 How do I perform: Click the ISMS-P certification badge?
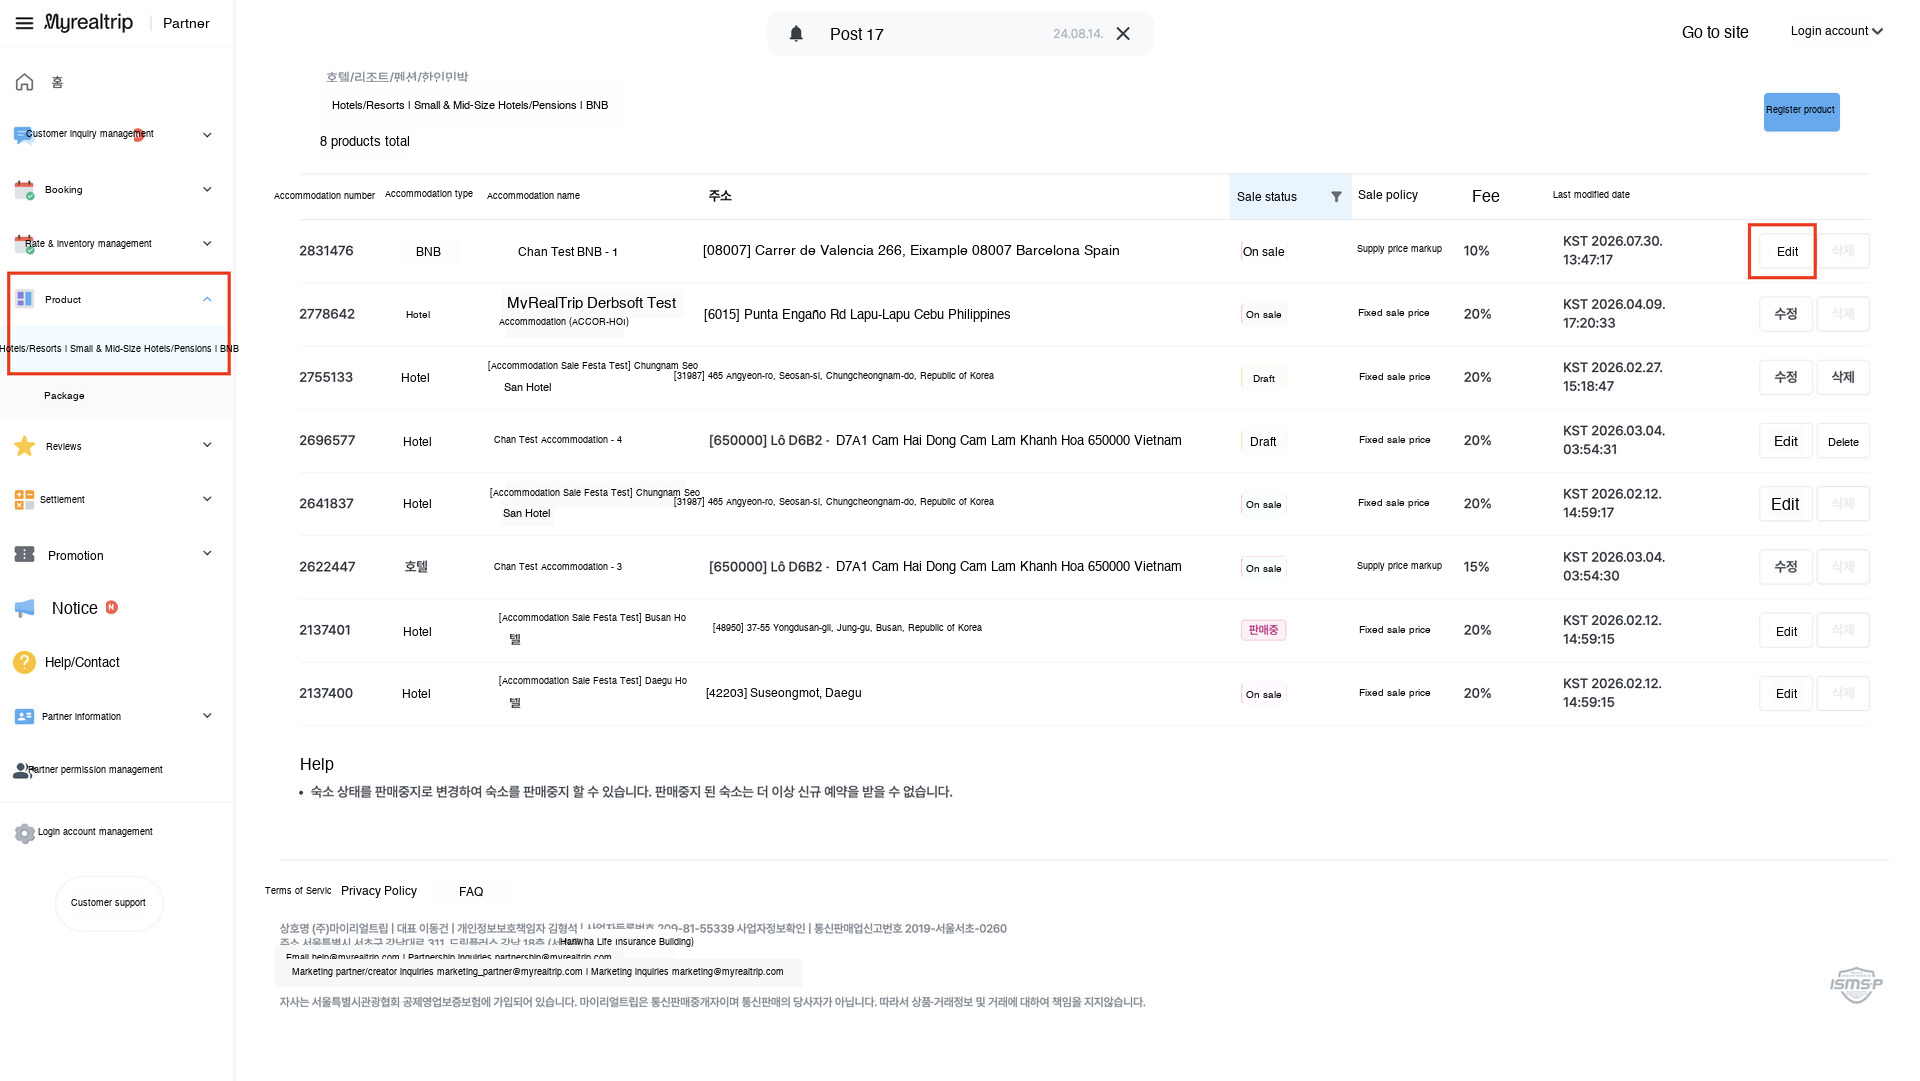(x=1856, y=984)
